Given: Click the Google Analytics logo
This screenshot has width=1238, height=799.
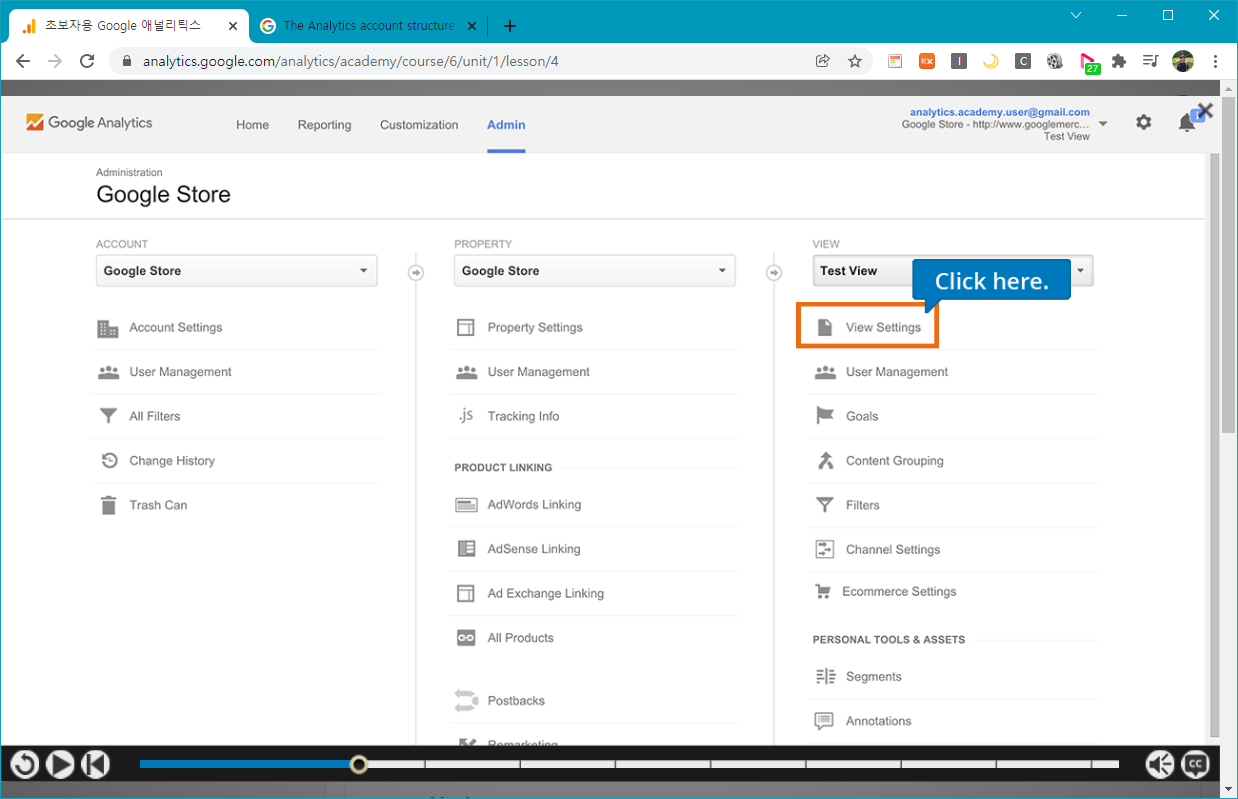Looking at the screenshot, I should point(89,122).
